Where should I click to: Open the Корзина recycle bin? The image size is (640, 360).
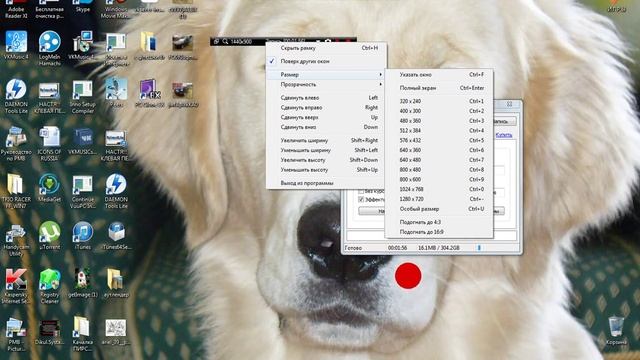616,331
